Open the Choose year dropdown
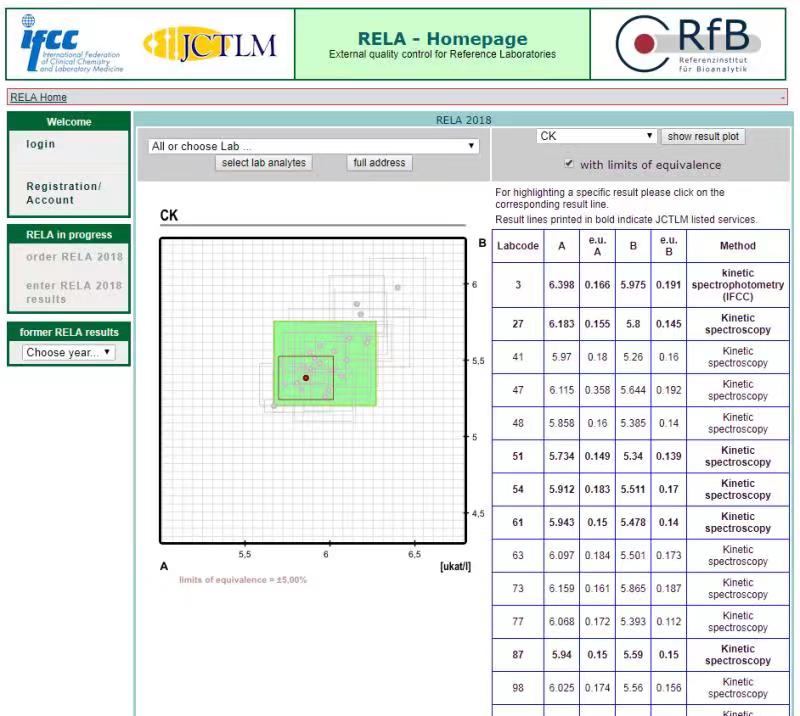Screen dimensions: 800x716 pos(69,352)
